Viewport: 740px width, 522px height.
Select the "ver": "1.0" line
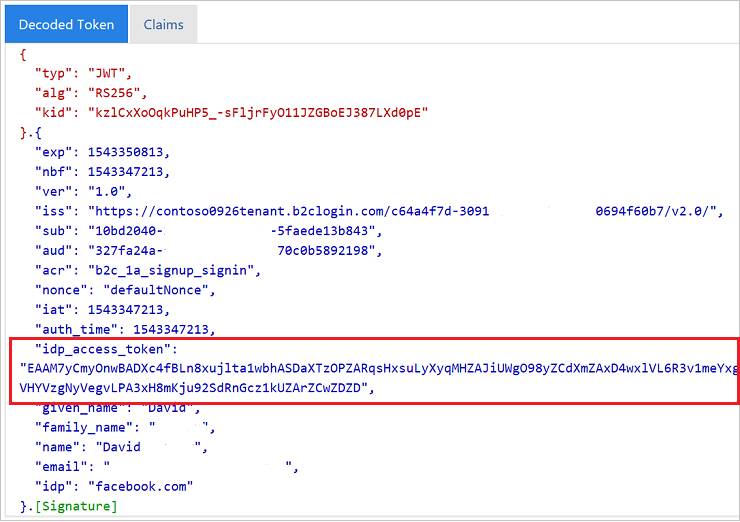tap(84, 192)
